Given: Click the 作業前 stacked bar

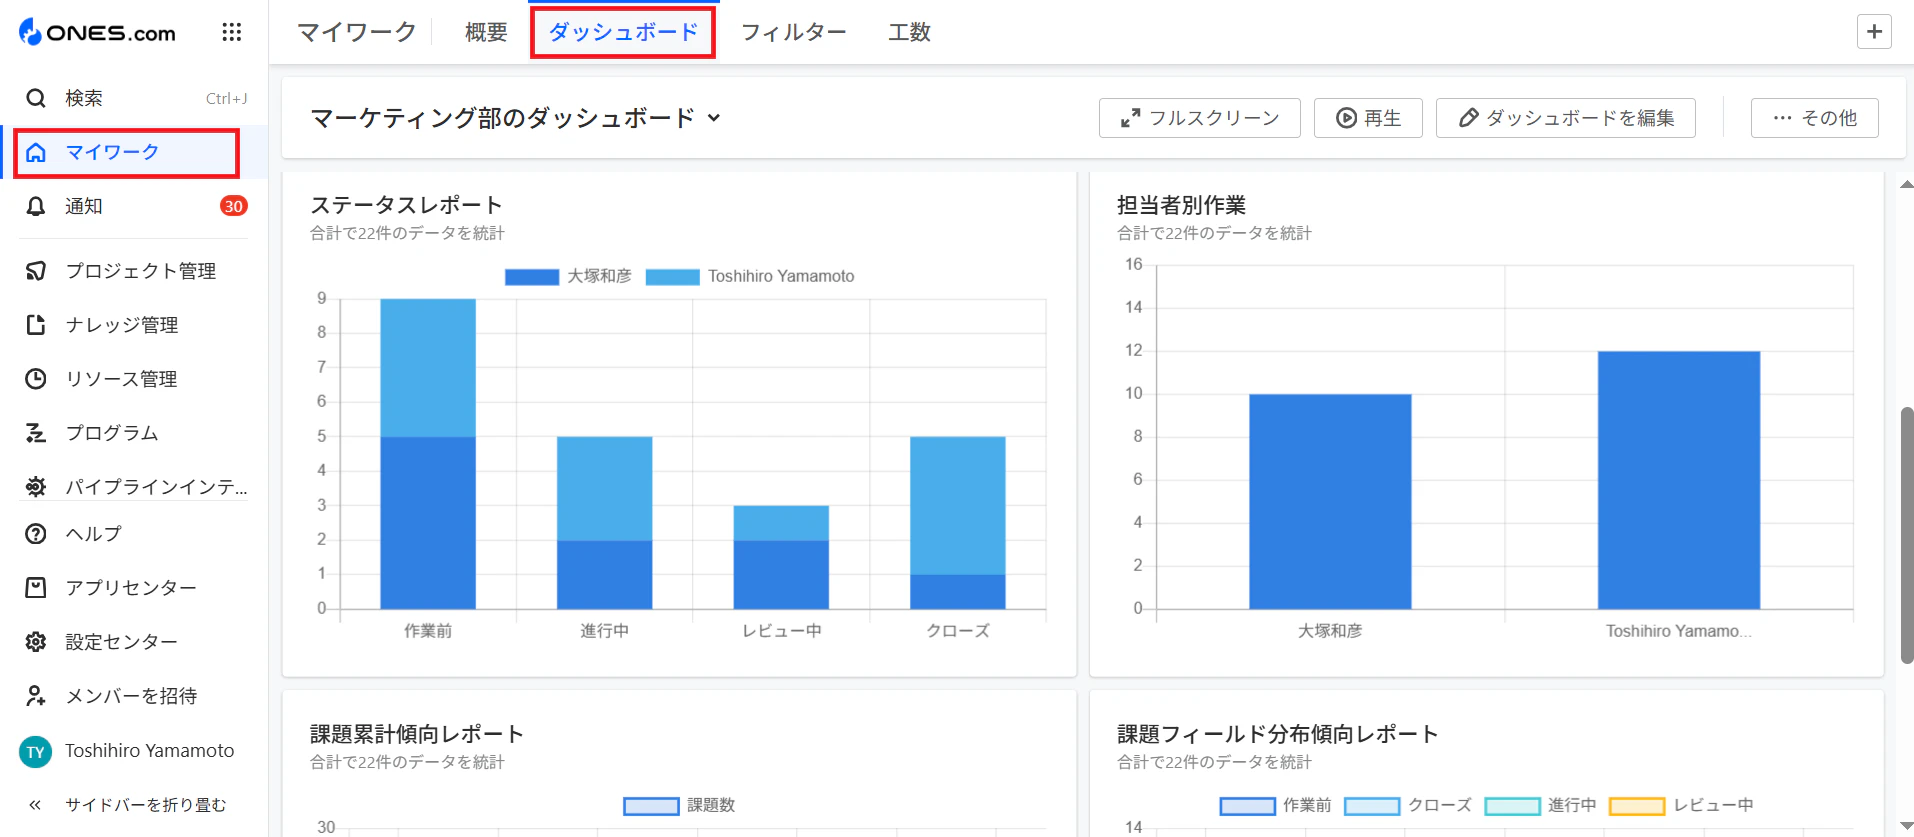Looking at the screenshot, I should pos(428,453).
